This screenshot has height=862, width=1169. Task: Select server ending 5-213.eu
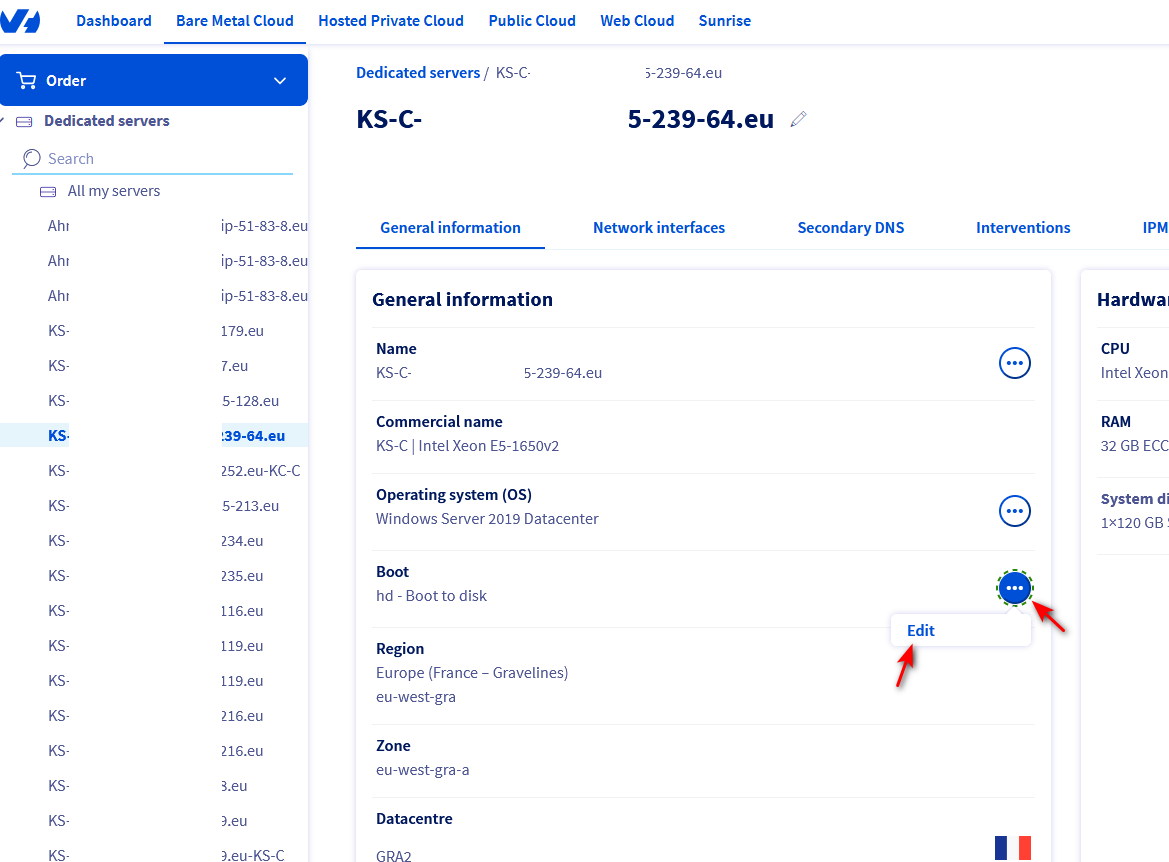163,506
